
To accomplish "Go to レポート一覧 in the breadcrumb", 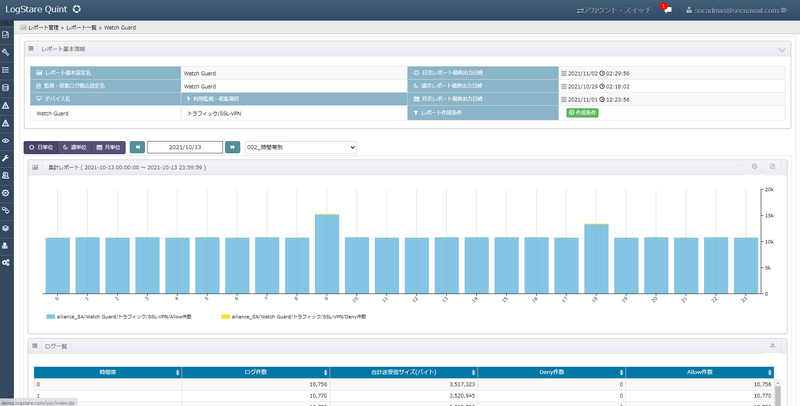I will coord(81,28).
